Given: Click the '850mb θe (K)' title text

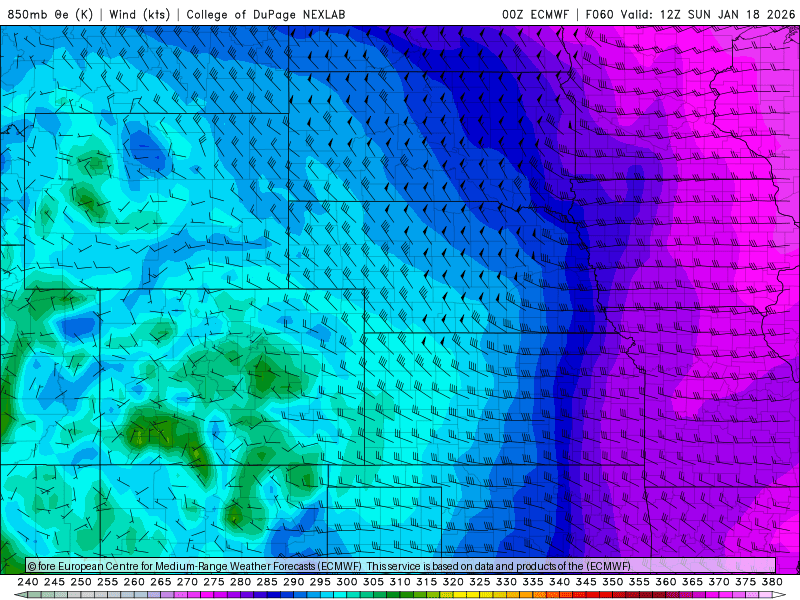Looking at the screenshot, I should click(x=50, y=14).
